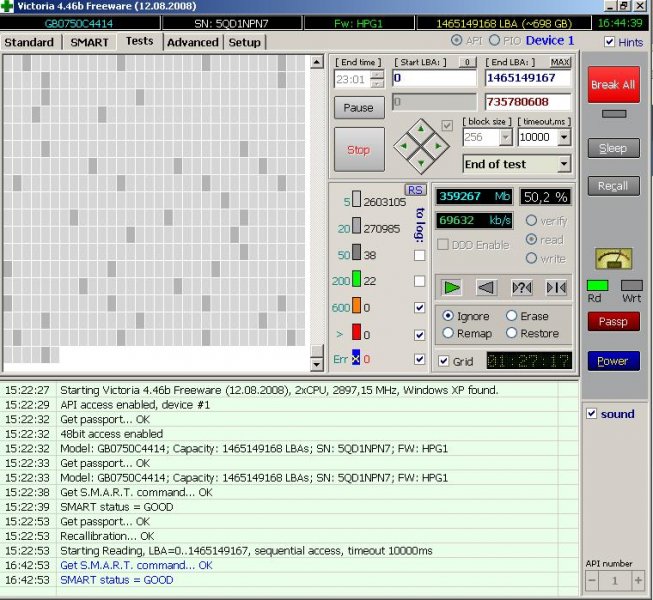This screenshot has height=600, width=653.
Task: Select the Remap radio option
Action: [x=448, y=333]
